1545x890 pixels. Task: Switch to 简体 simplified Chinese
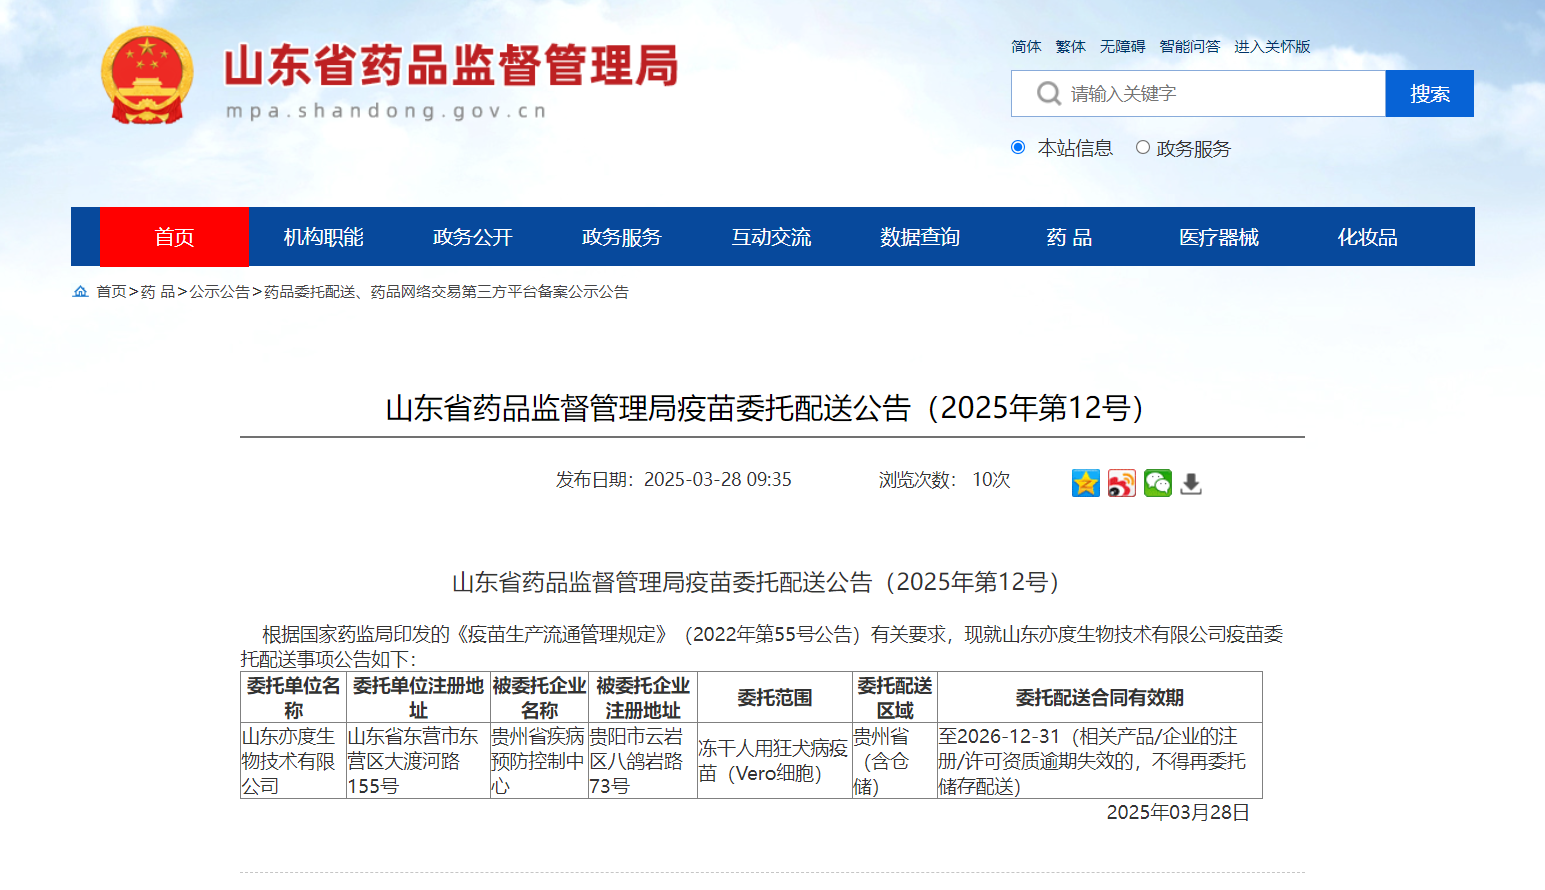click(x=1026, y=47)
